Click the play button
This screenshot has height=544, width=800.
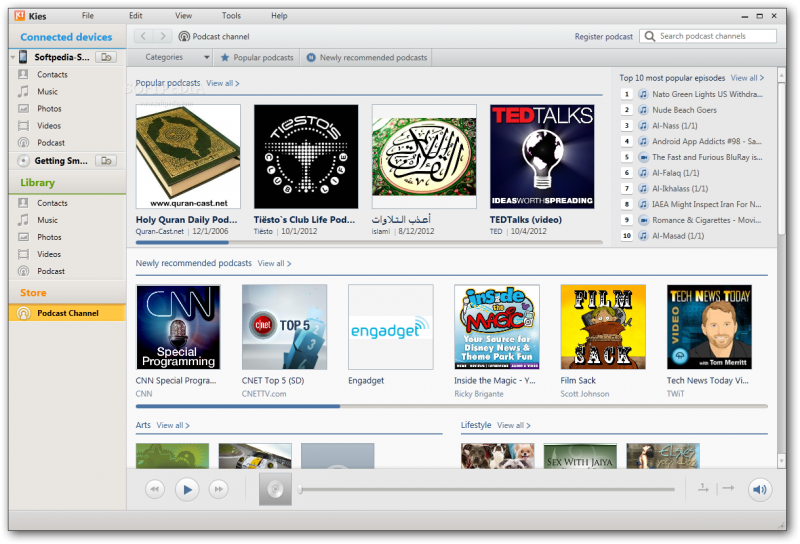(187, 489)
